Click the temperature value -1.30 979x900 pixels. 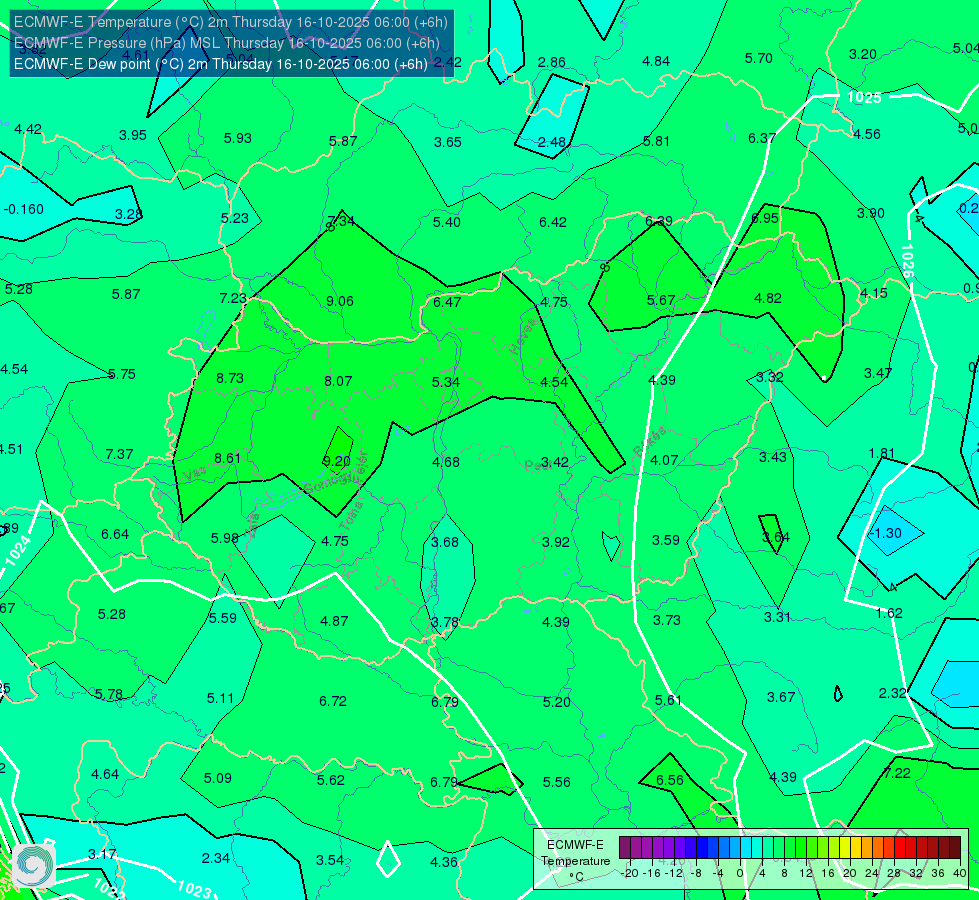point(885,533)
